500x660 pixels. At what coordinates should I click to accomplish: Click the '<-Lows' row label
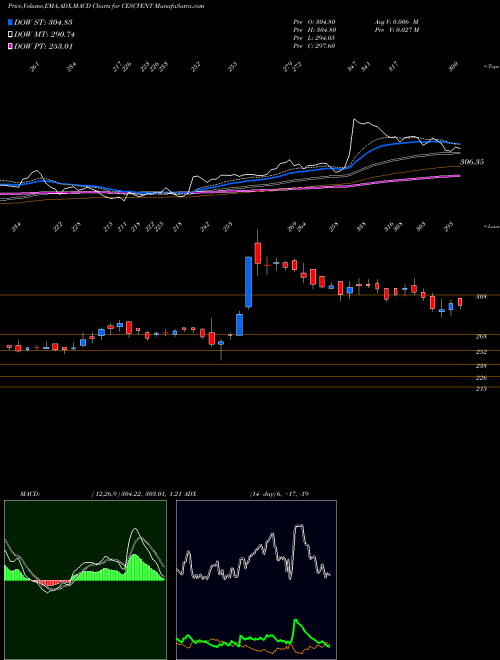pyautogui.click(x=491, y=226)
